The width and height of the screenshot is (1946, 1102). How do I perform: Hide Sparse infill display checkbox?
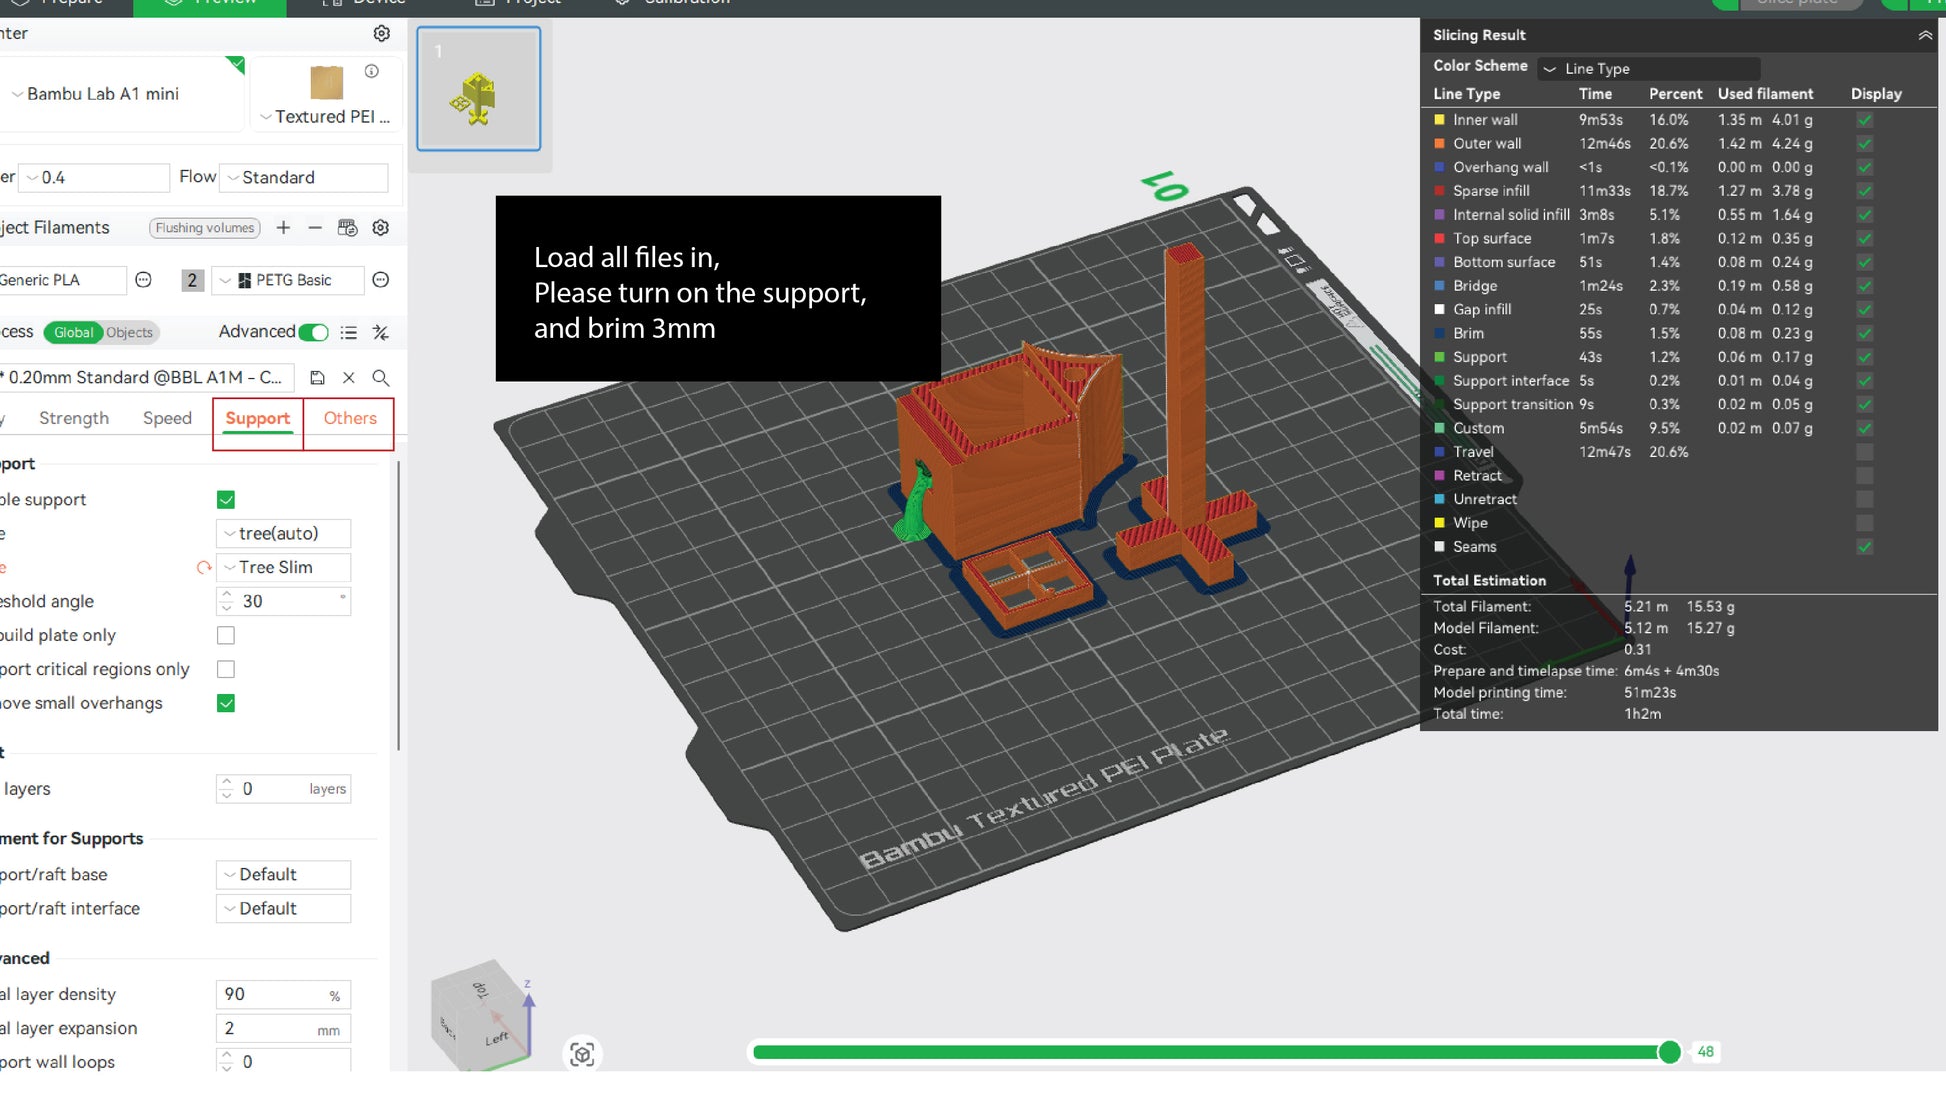point(1864,191)
